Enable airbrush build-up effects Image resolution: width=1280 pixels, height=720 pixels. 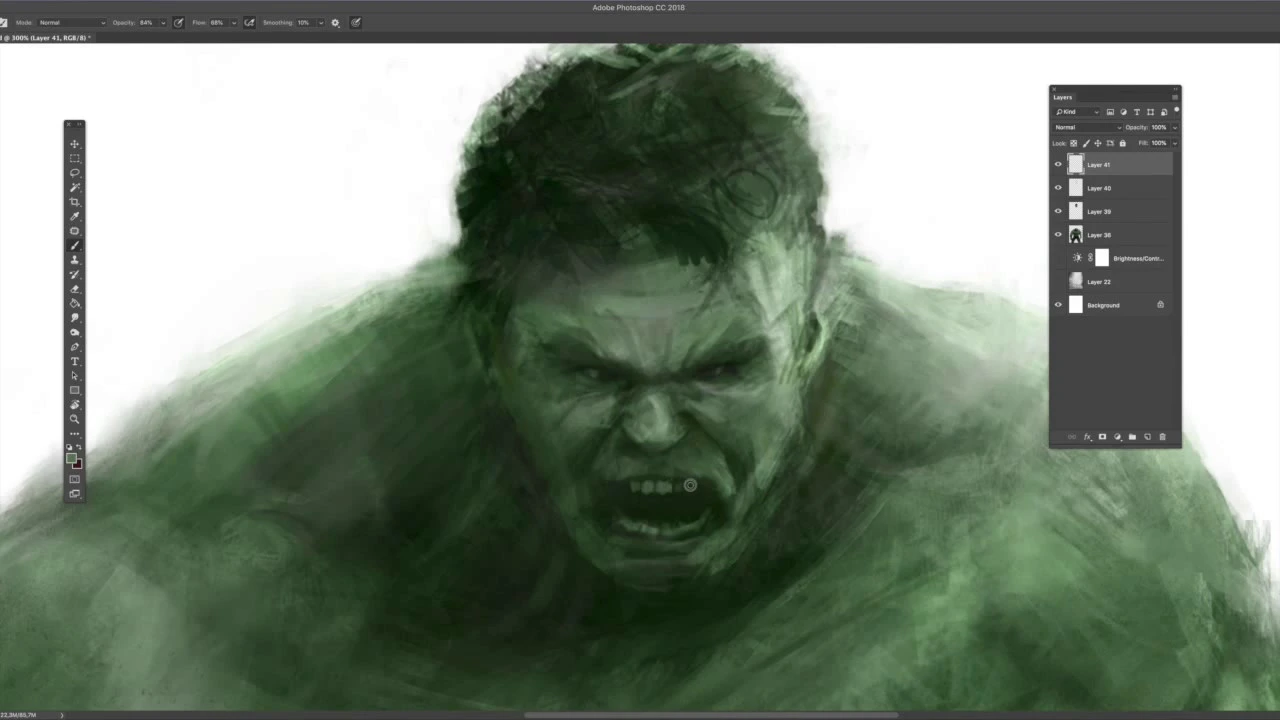(x=249, y=22)
